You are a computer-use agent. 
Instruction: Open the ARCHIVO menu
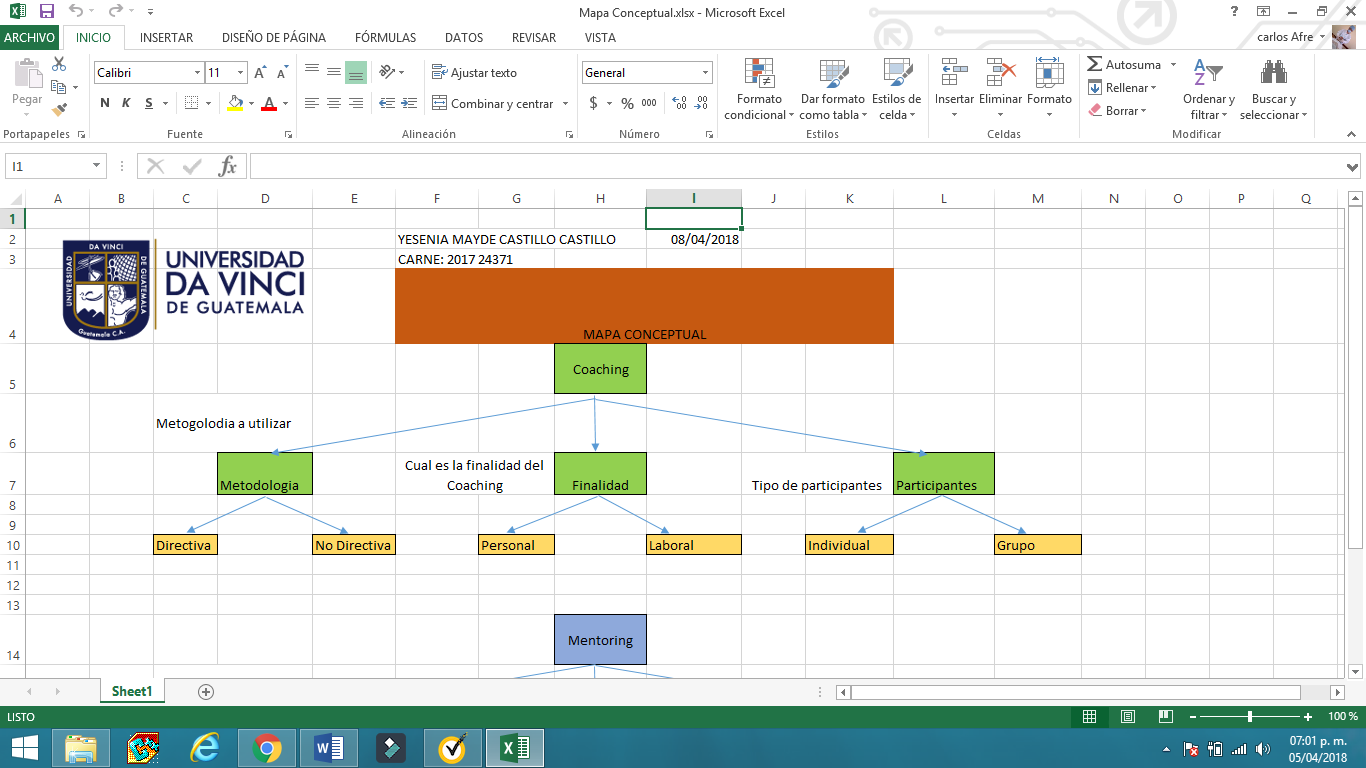click(x=31, y=37)
